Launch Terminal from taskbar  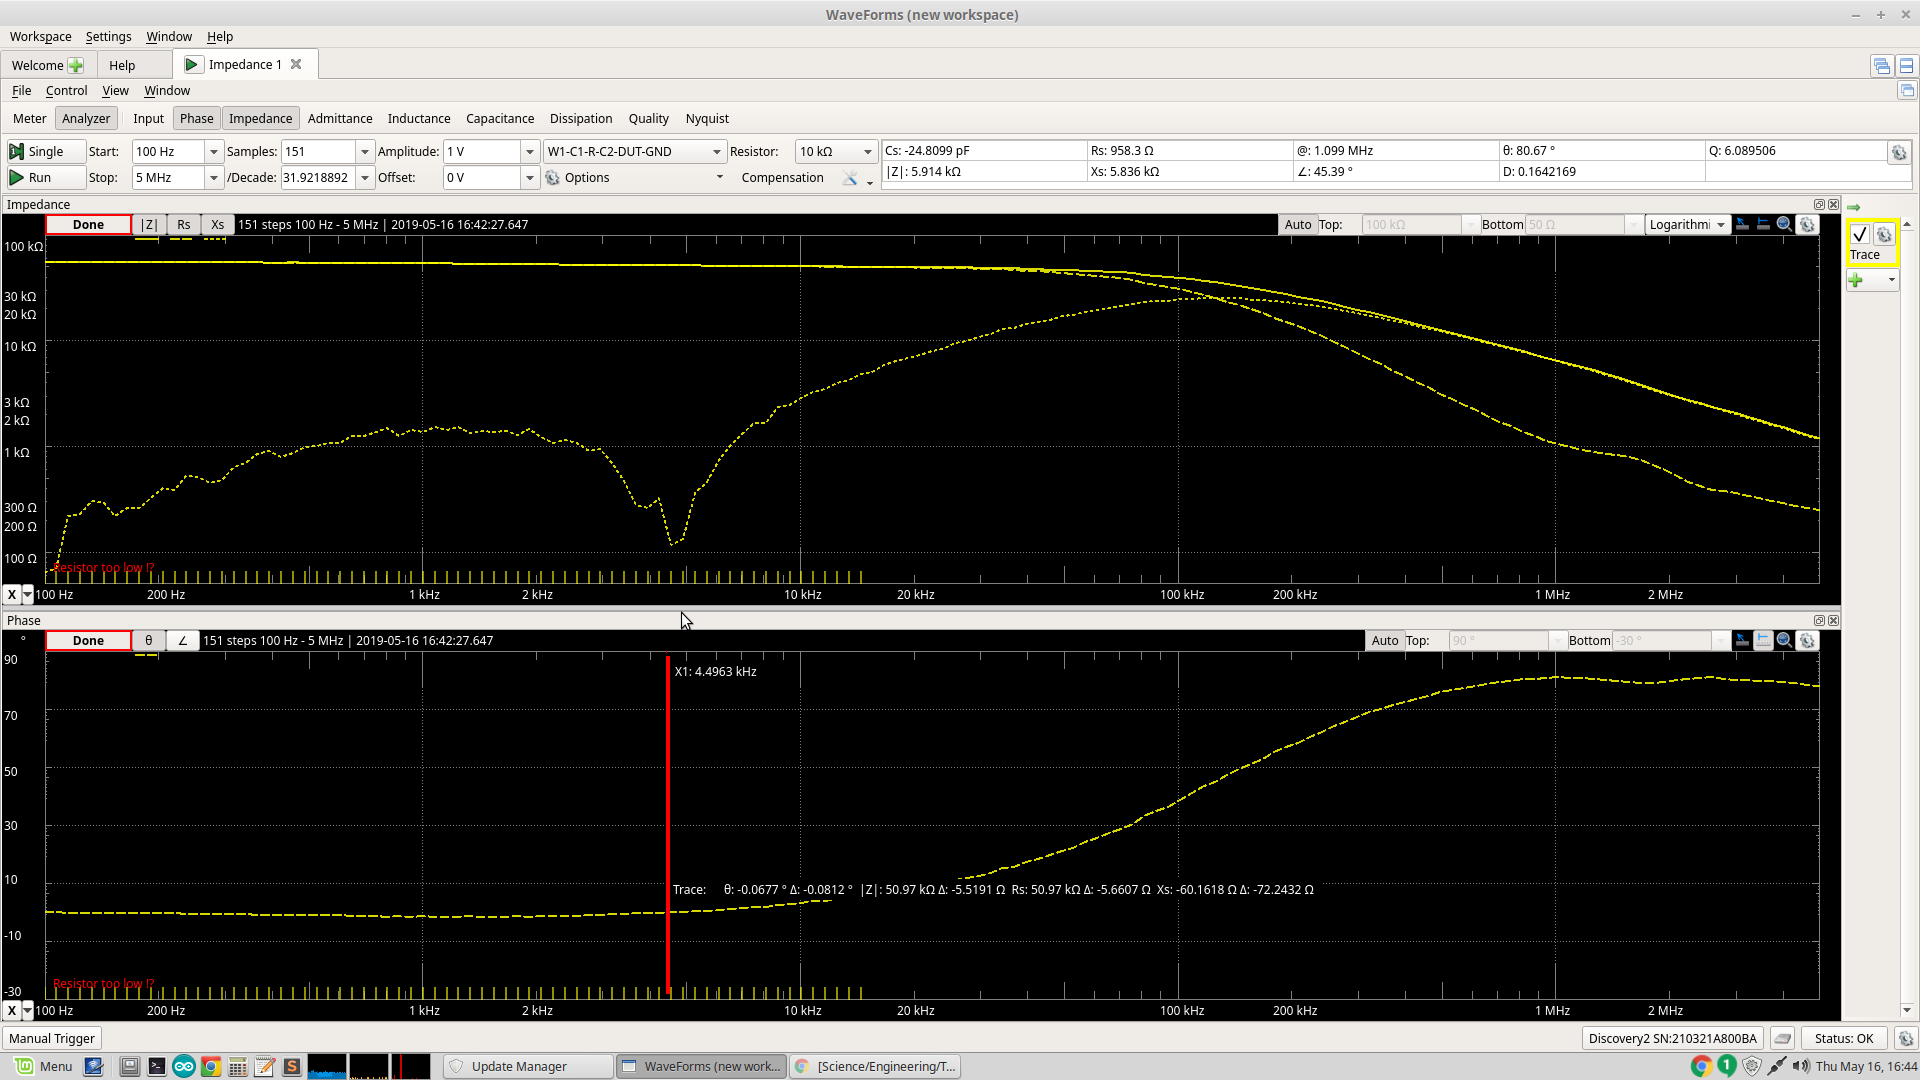[x=157, y=1066]
